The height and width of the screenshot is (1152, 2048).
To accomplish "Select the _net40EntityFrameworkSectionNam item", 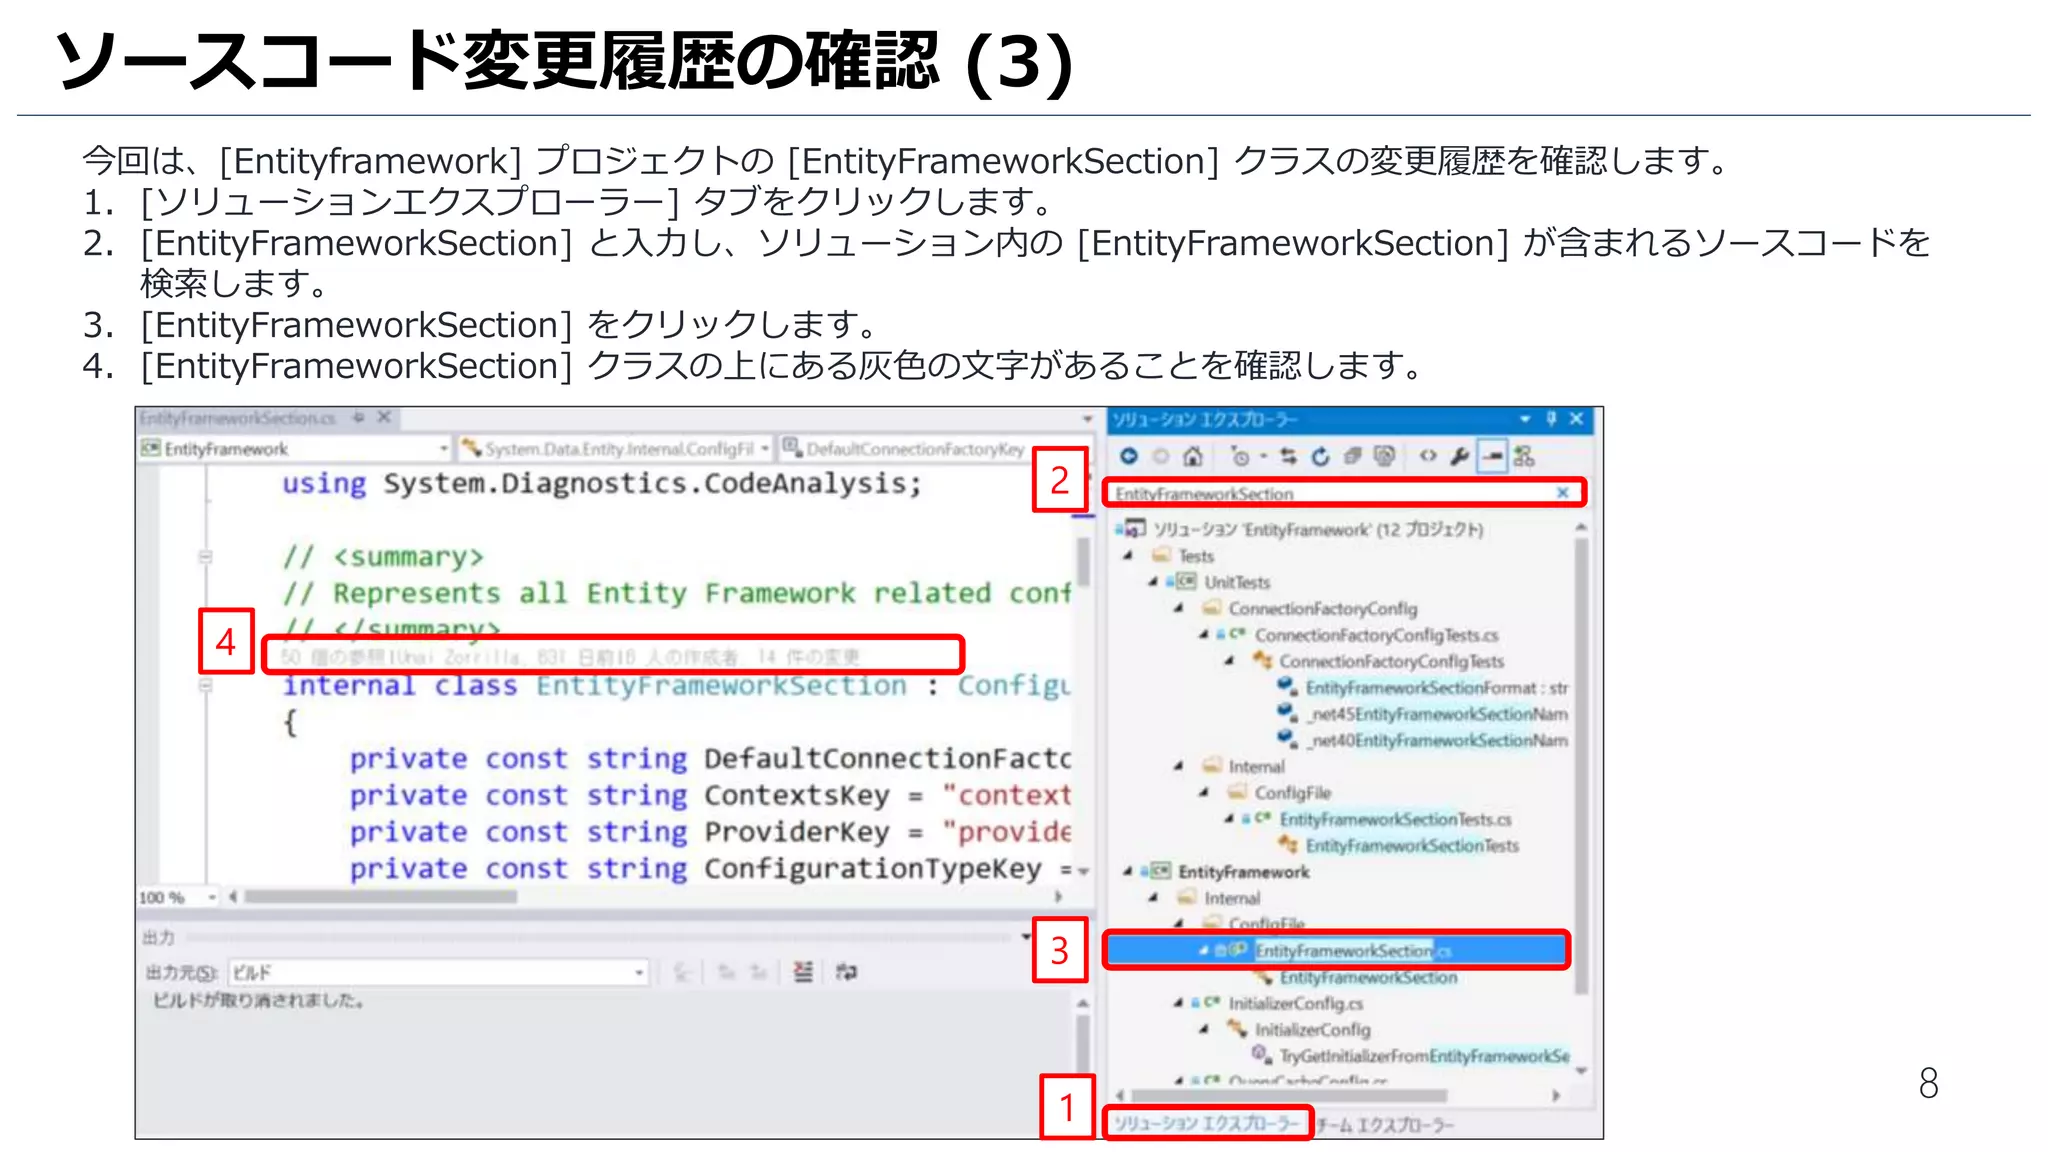I will pyautogui.click(x=1438, y=740).
